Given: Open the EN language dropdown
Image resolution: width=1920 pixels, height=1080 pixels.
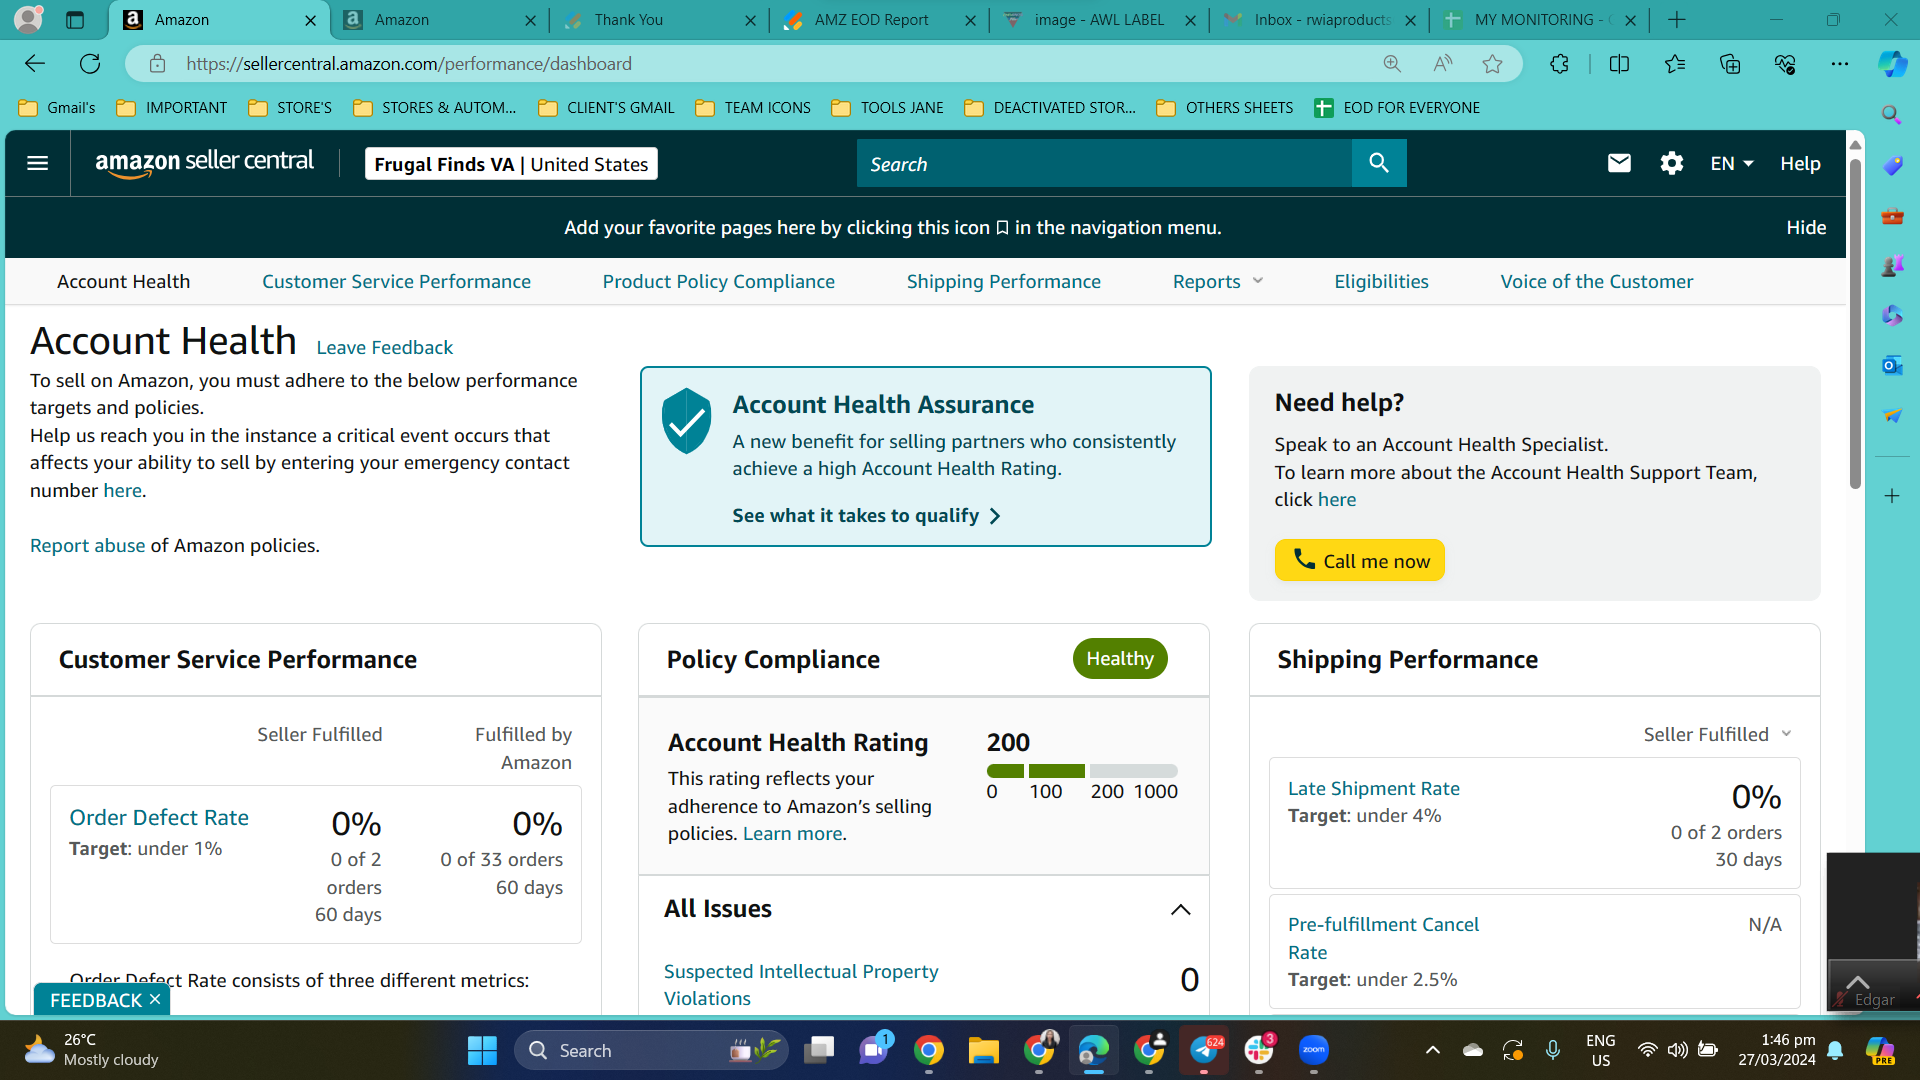Looking at the screenshot, I should click(x=1732, y=163).
